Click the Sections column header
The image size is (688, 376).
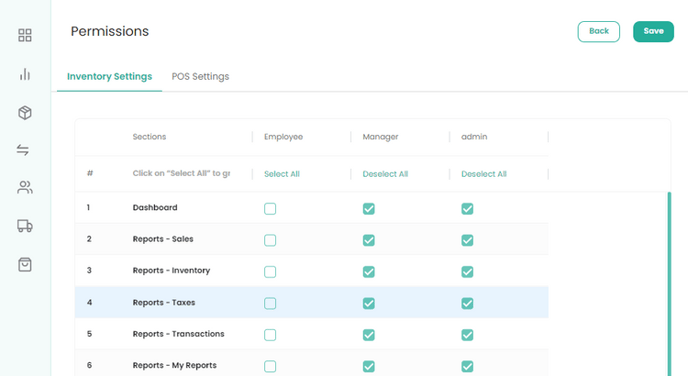click(x=149, y=136)
